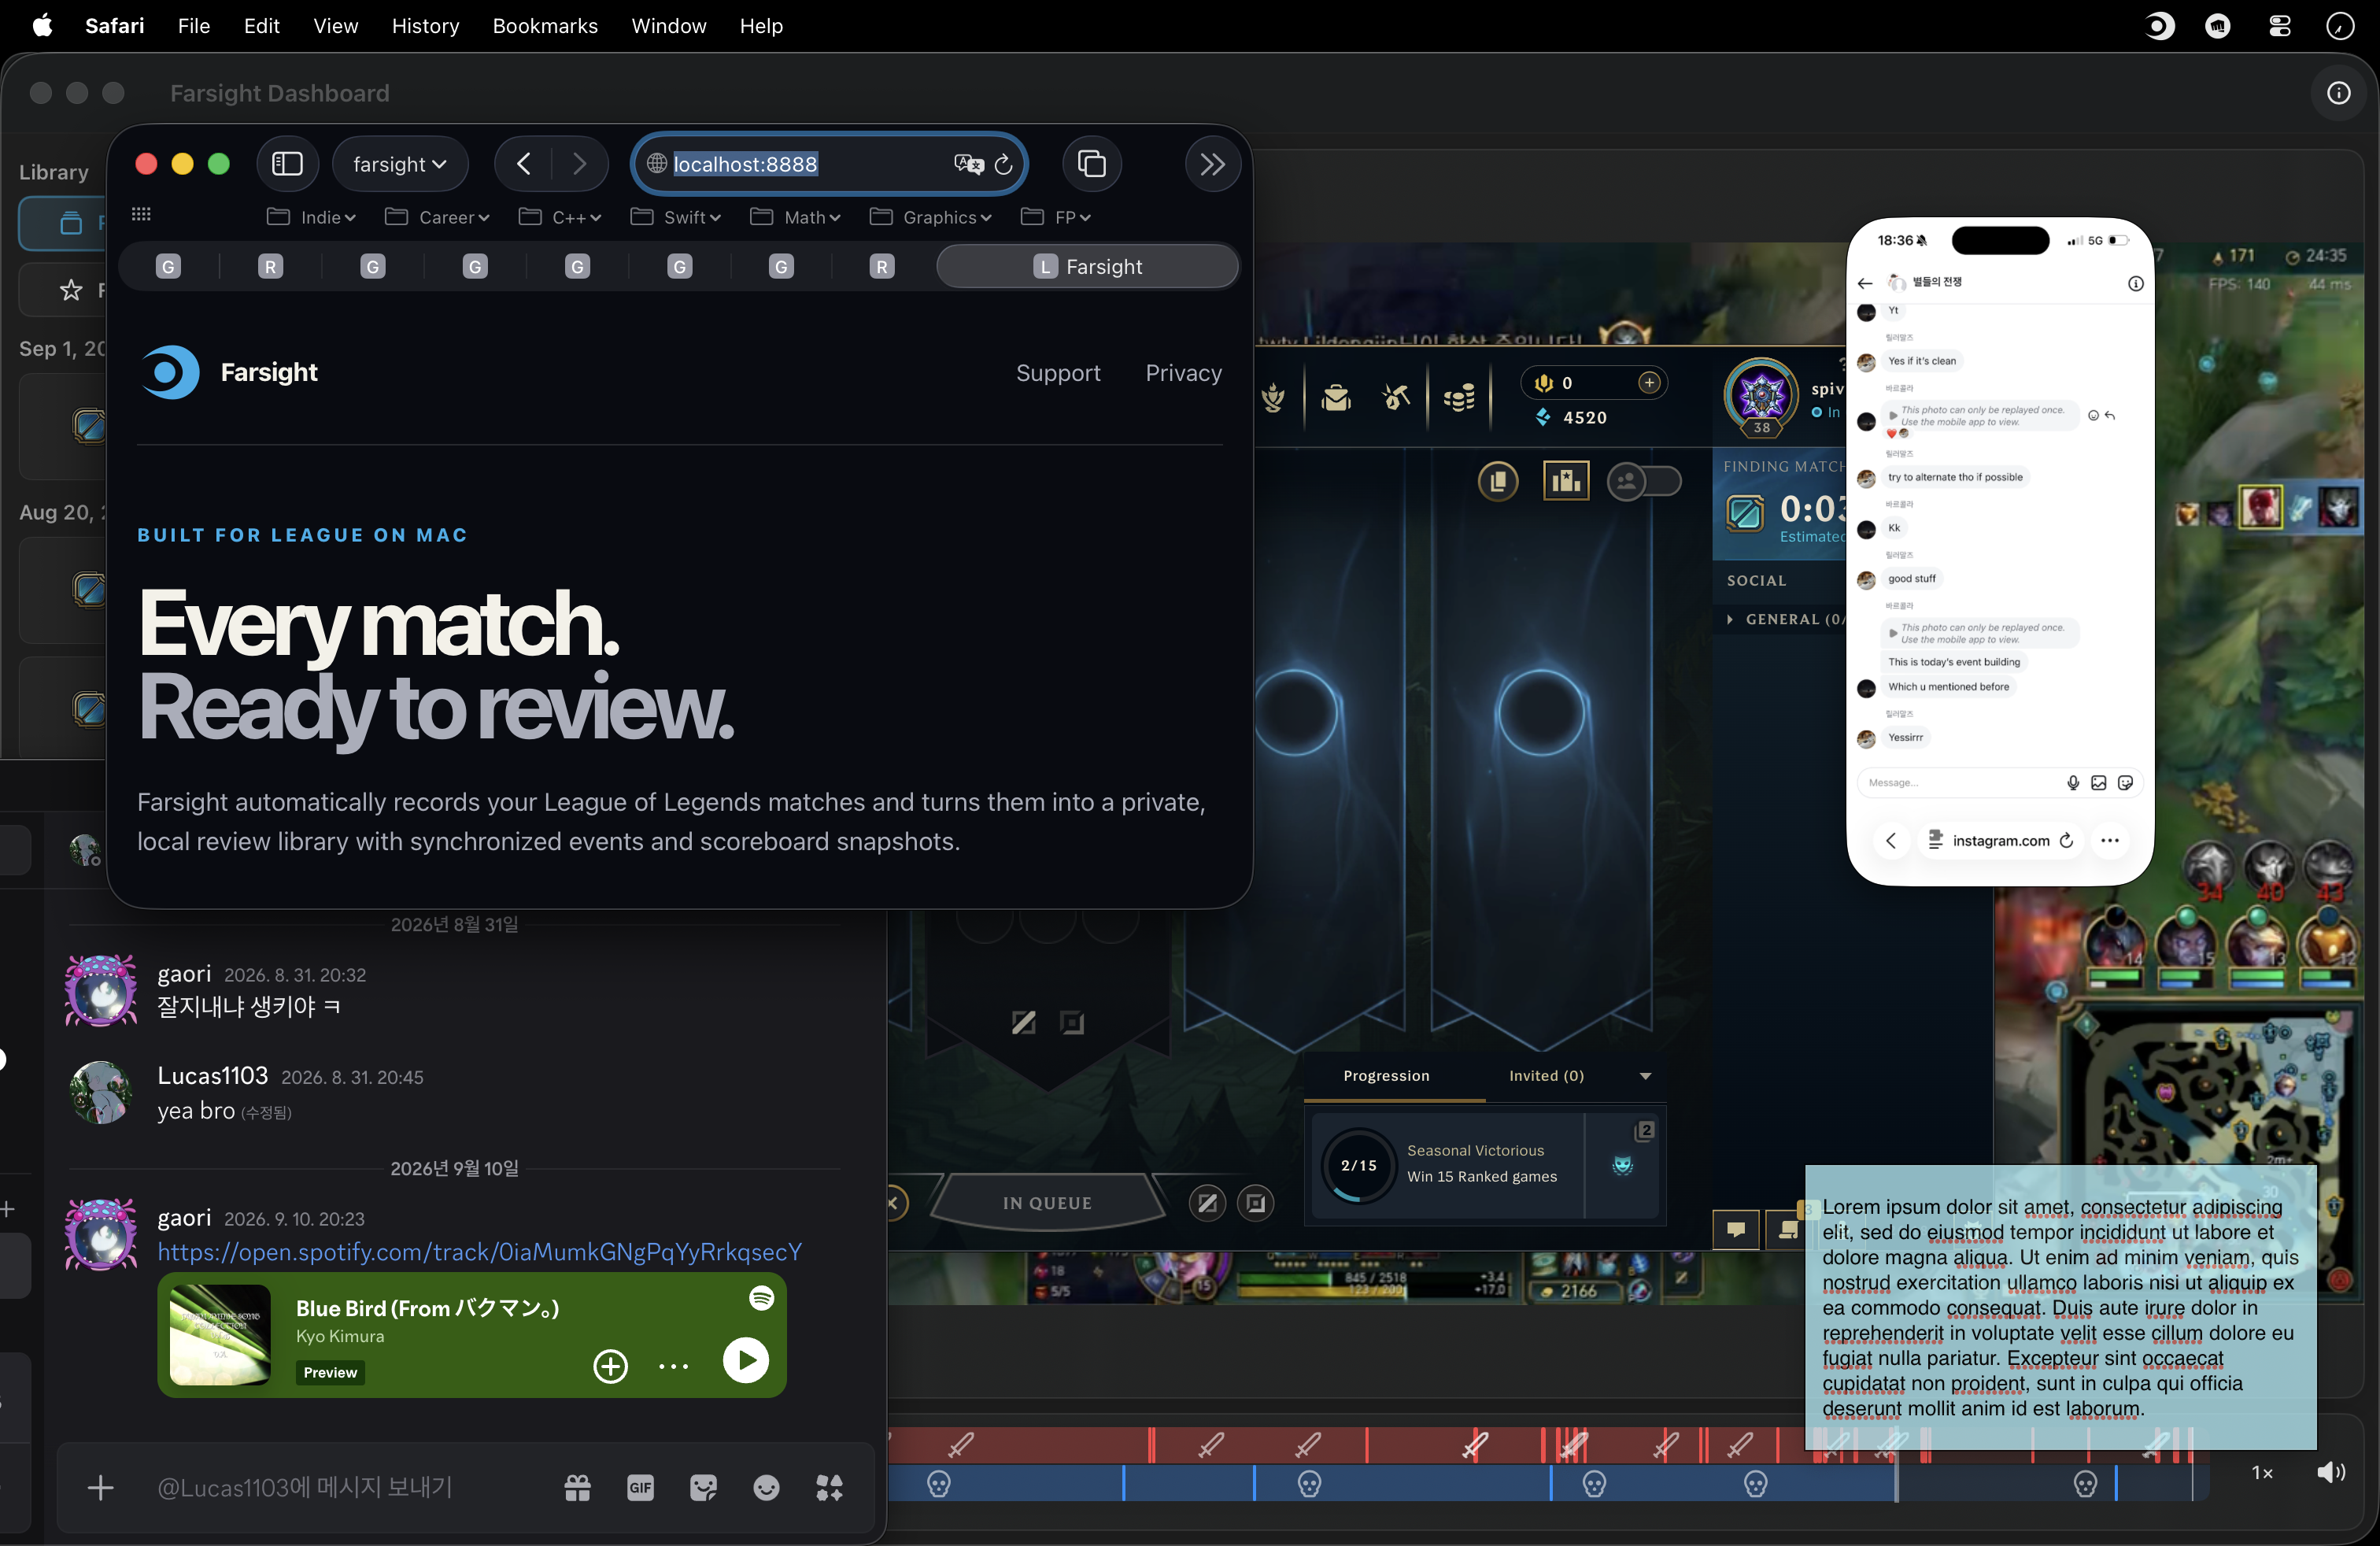
Task: Switch to the Farsight Safari tab
Action: pyautogui.click(x=1087, y=266)
